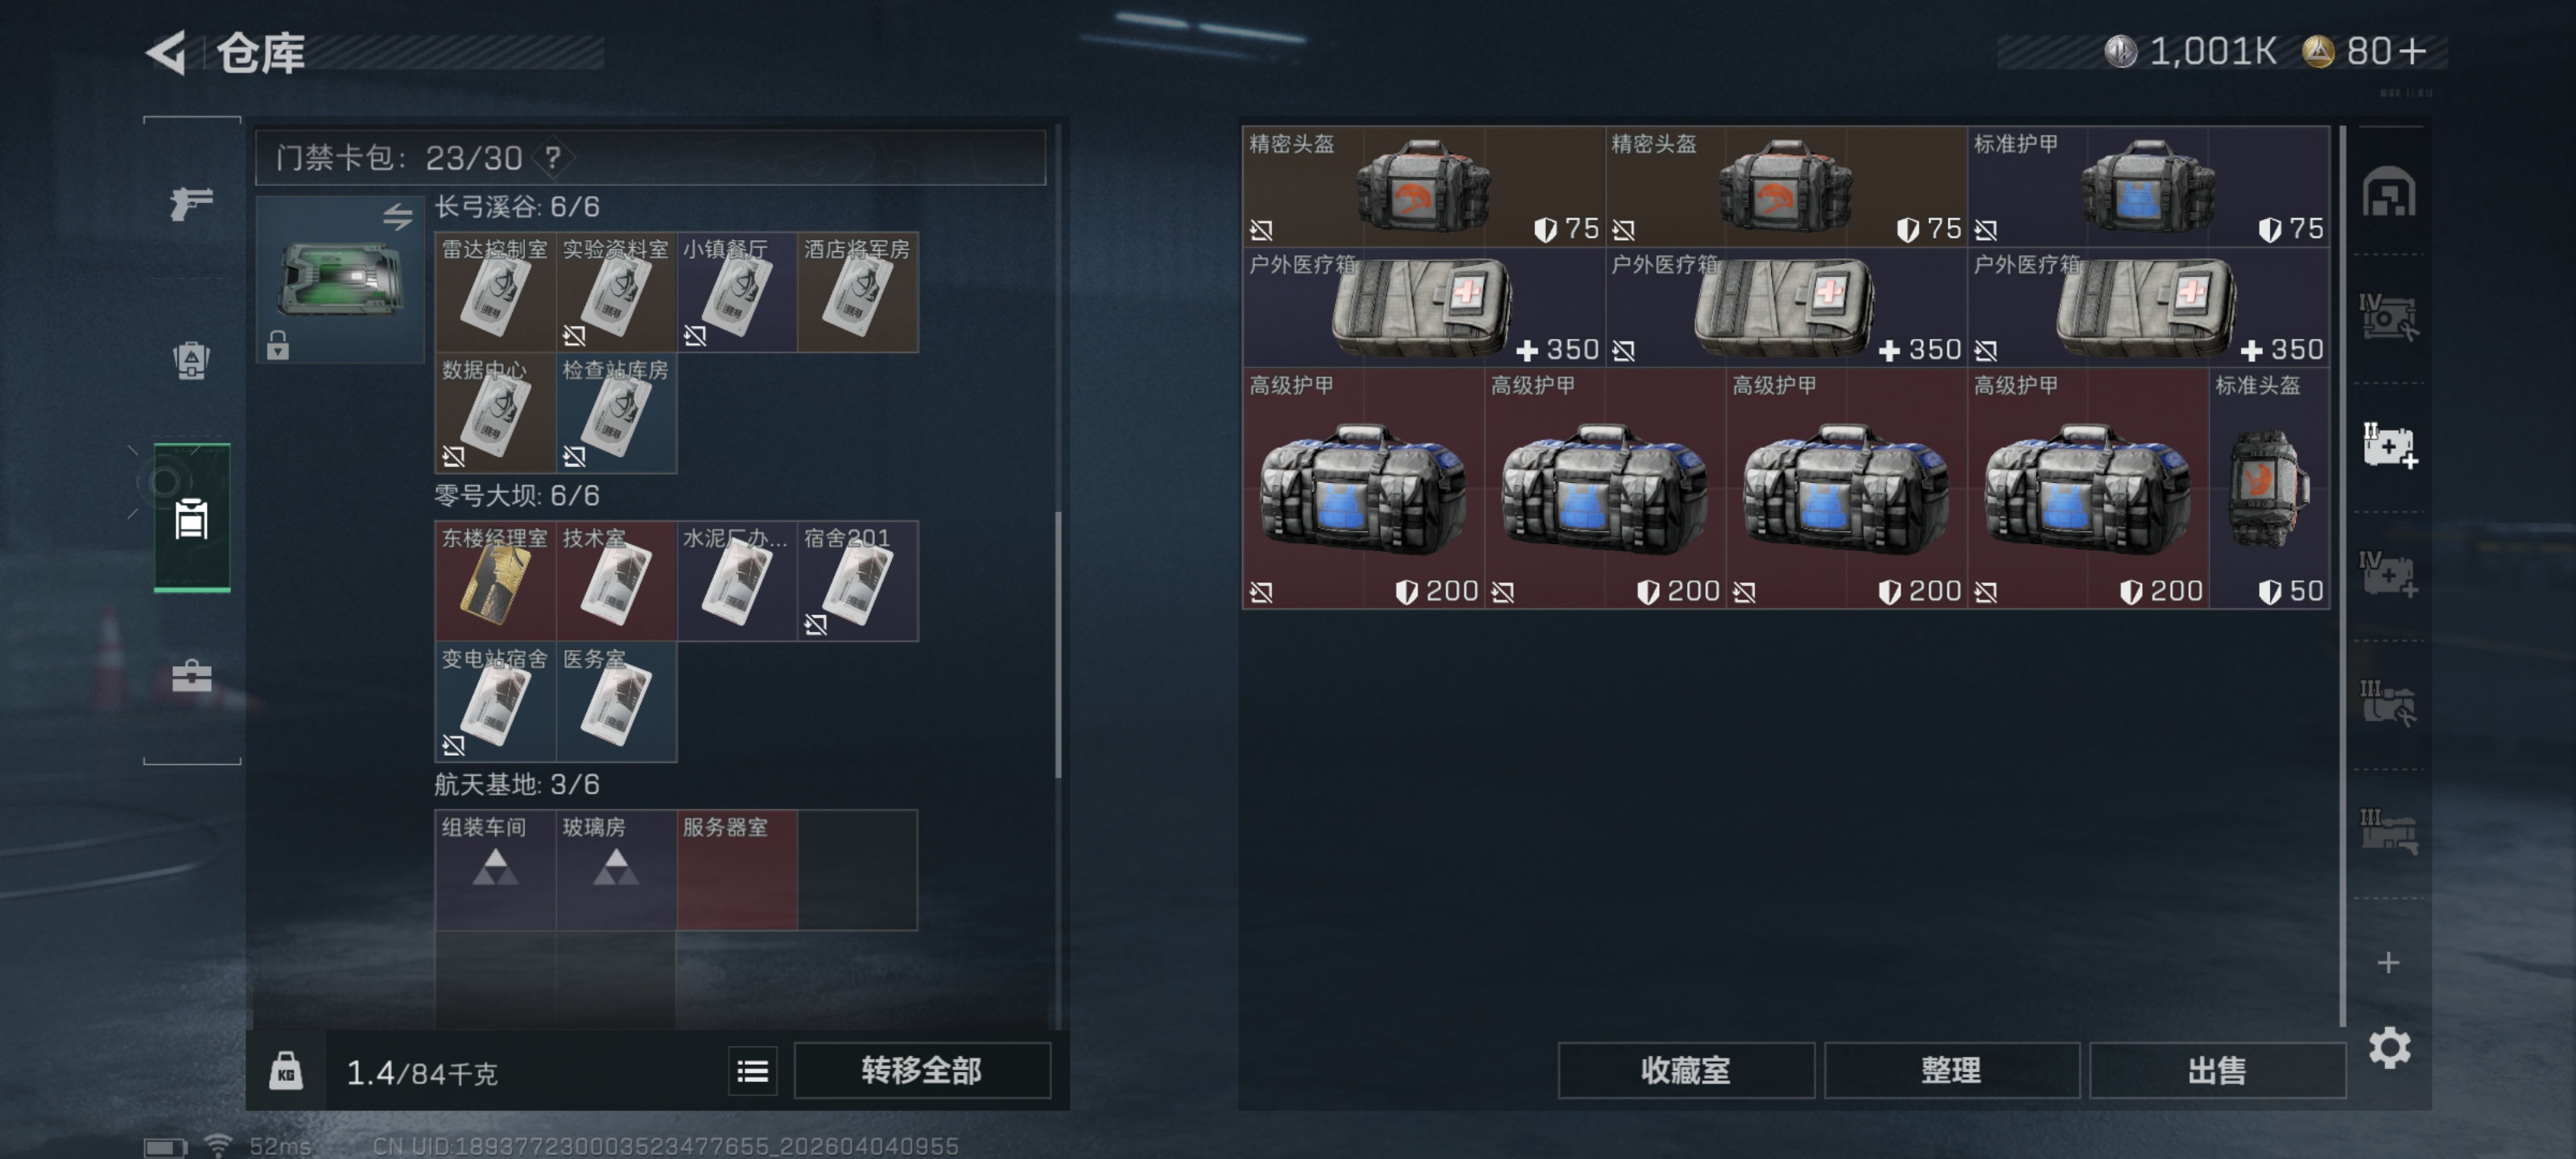Select the medical case II icon

point(2388,445)
